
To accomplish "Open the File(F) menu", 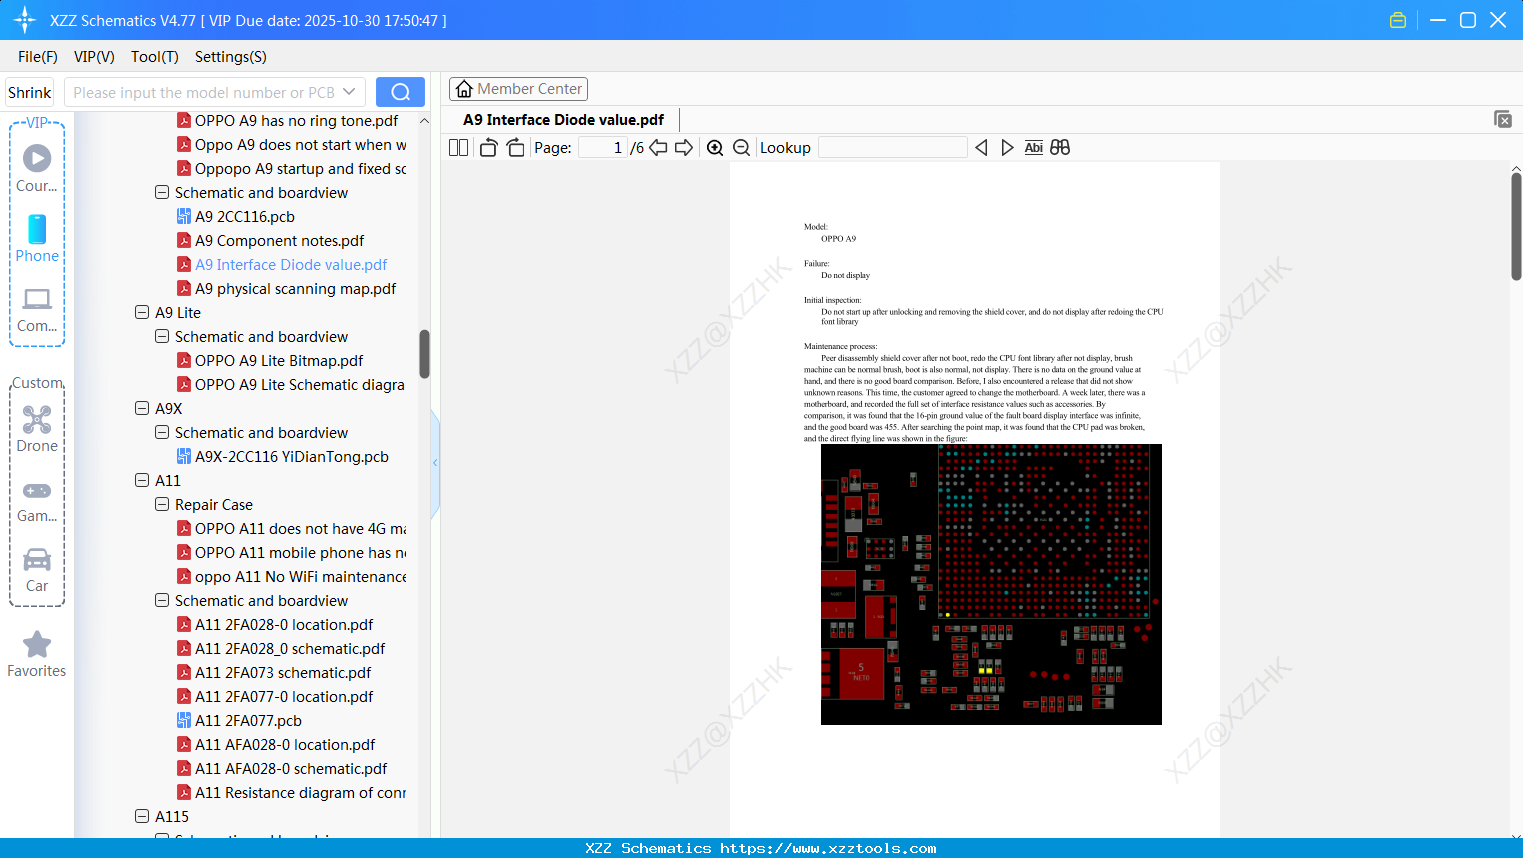I will (x=38, y=57).
